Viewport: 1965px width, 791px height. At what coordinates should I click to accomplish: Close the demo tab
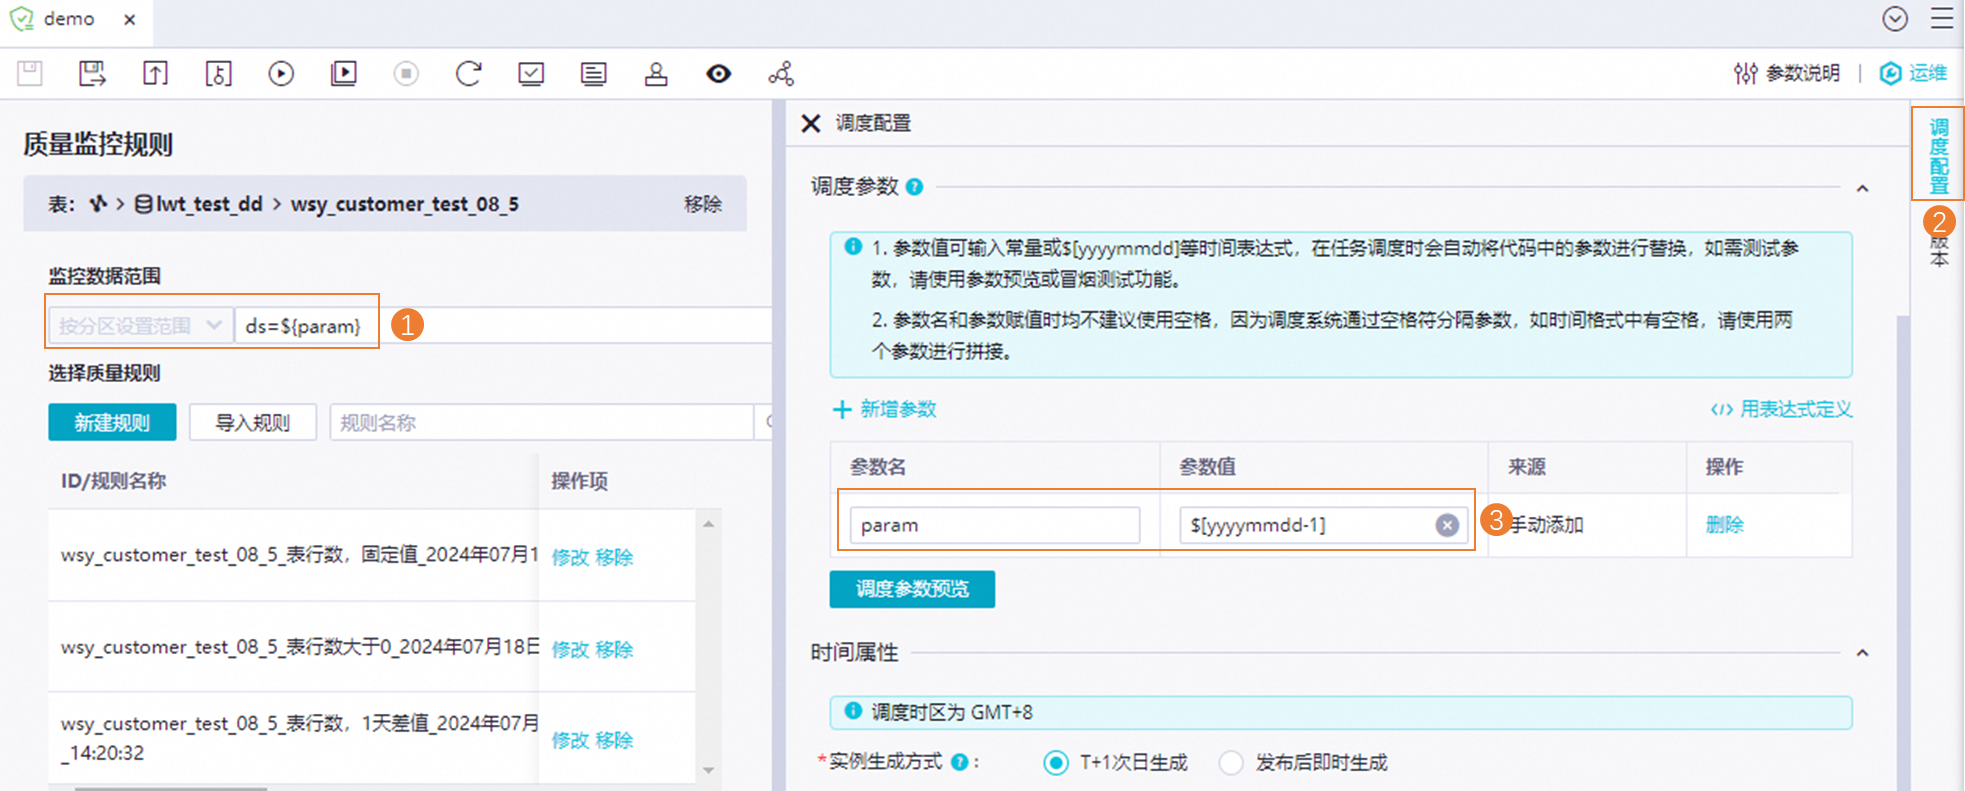130,19
